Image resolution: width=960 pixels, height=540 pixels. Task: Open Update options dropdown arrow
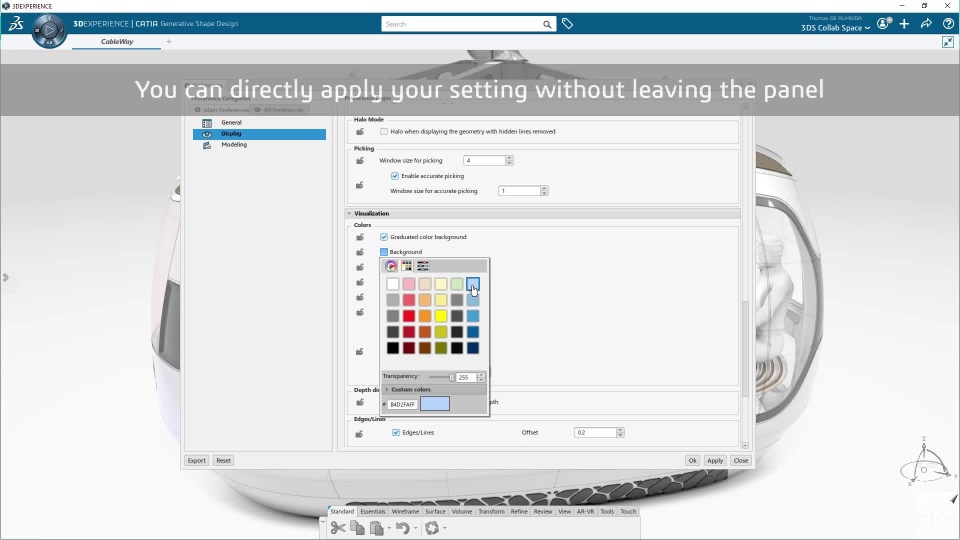pos(444,528)
